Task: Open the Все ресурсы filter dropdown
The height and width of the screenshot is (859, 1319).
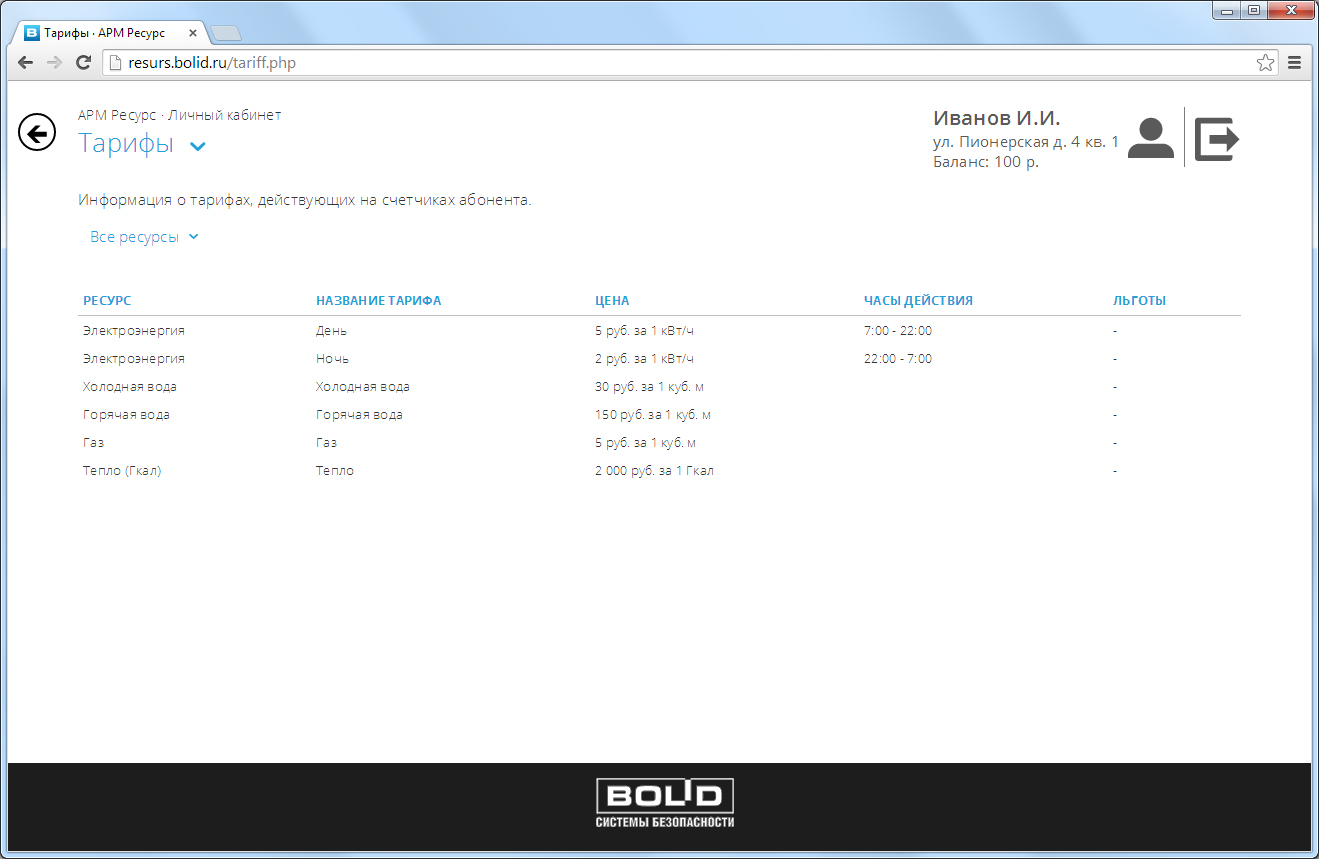Action: pyautogui.click(x=145, y=237)
